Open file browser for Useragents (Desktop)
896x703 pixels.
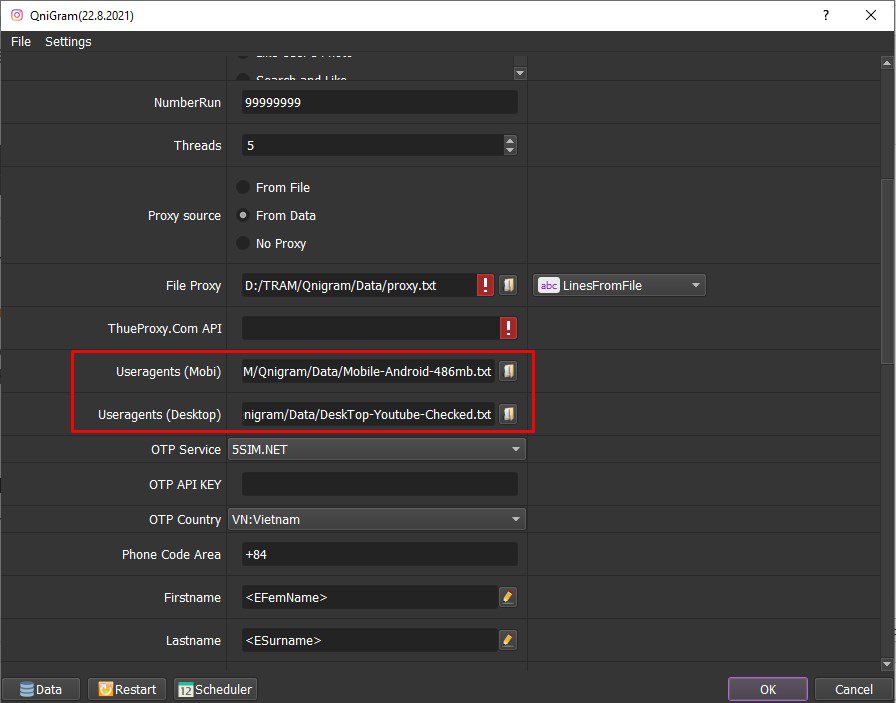508,414
